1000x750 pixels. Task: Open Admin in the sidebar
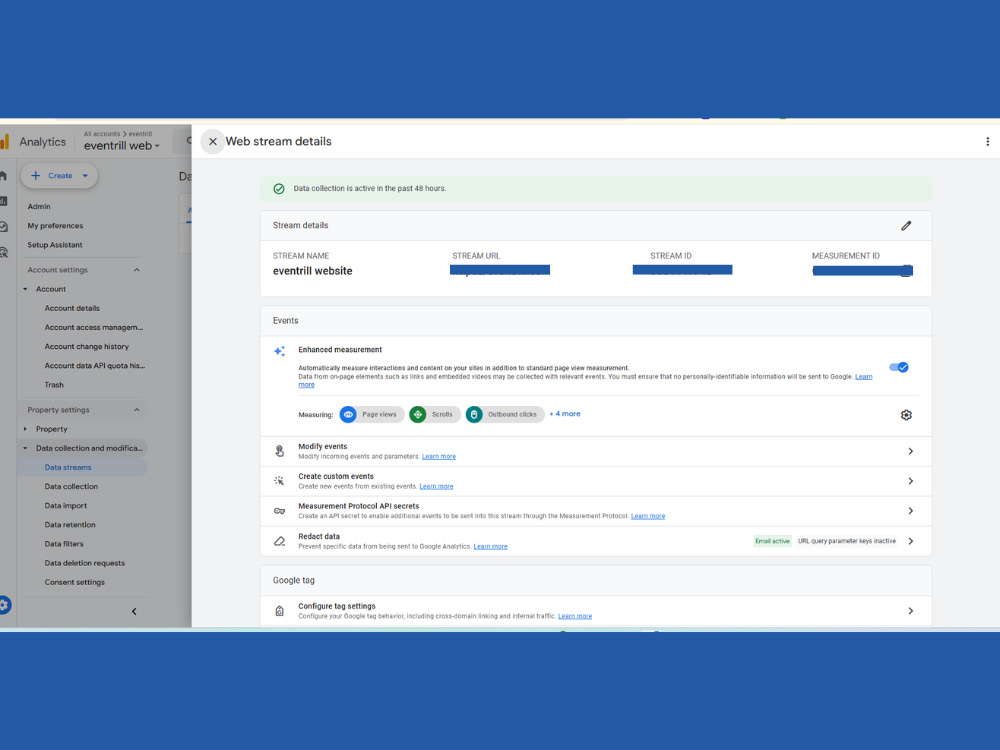pos(39,207)
